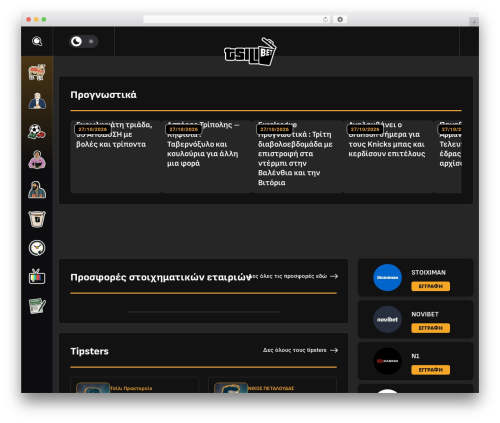Click the TsiliBet logo
500x423 pixels.
(250, 52)
